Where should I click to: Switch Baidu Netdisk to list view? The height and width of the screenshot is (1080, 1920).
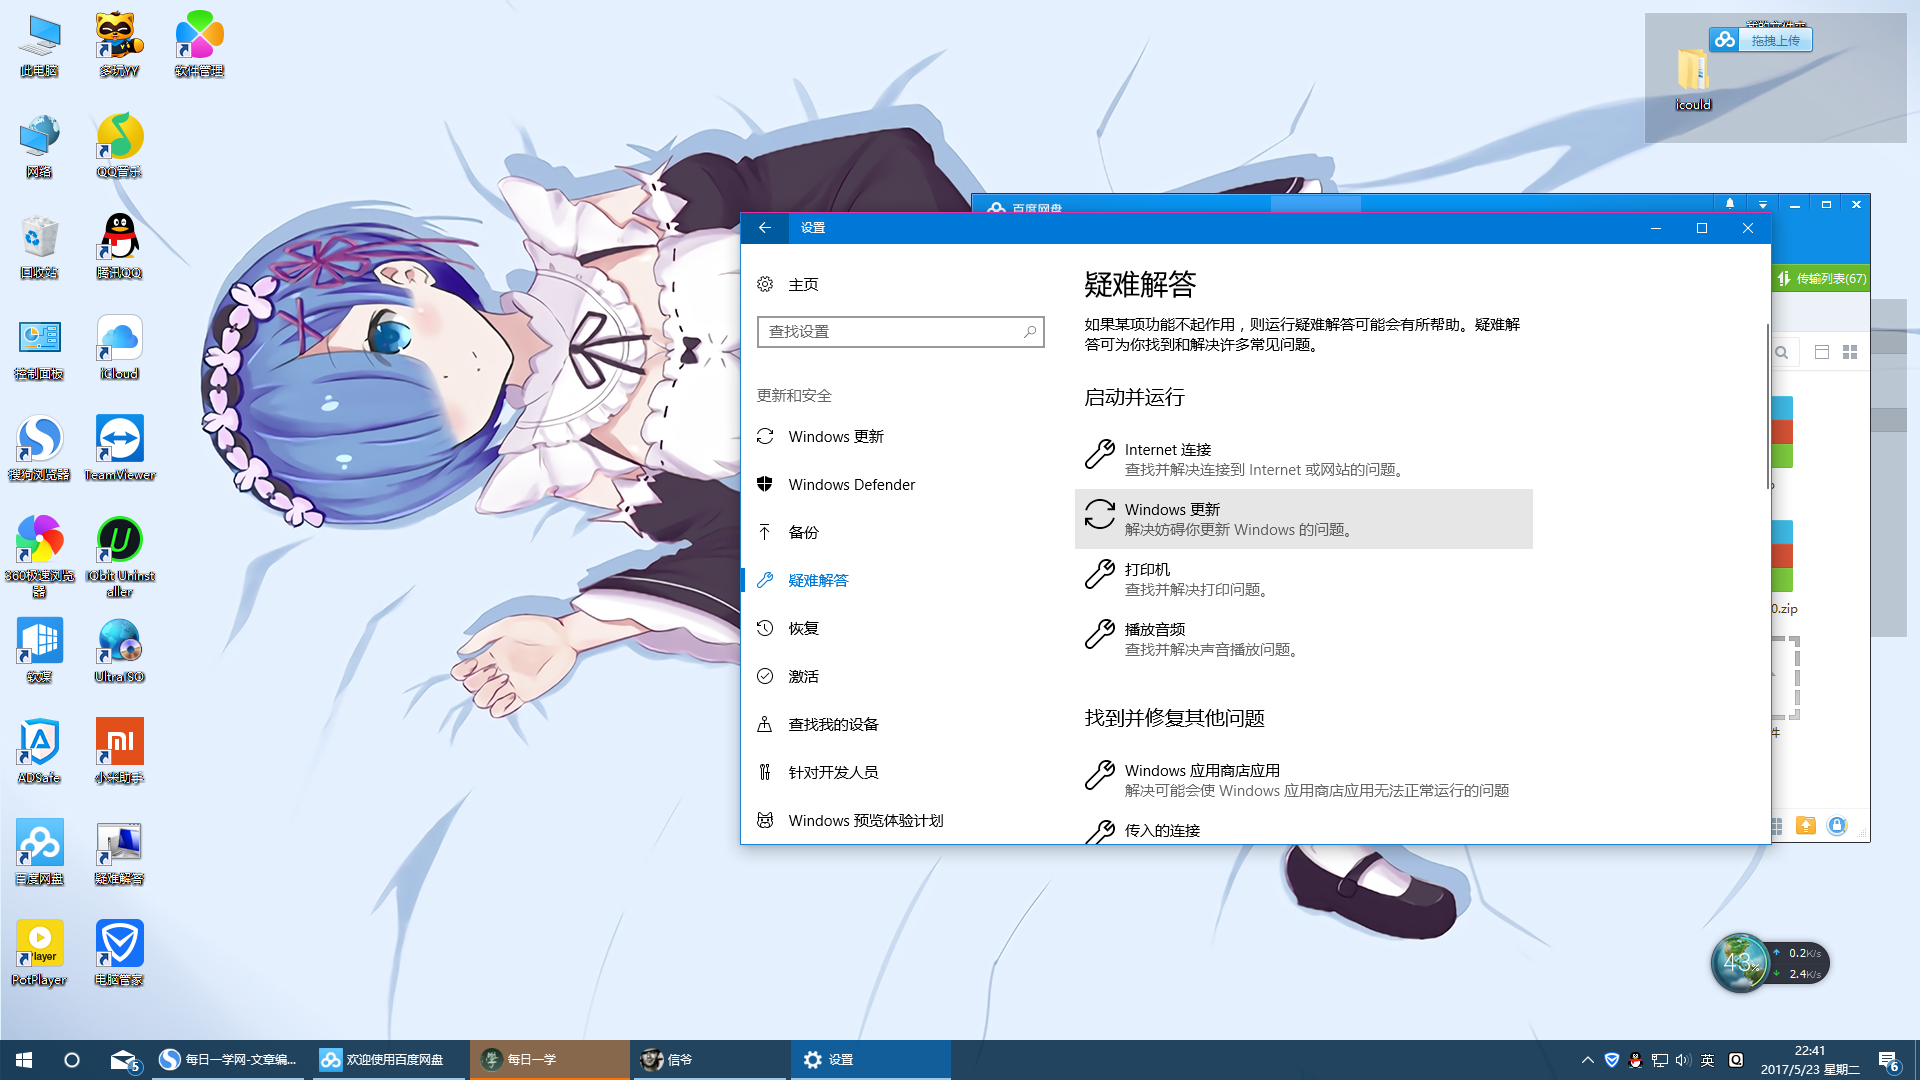[1822, 352]
